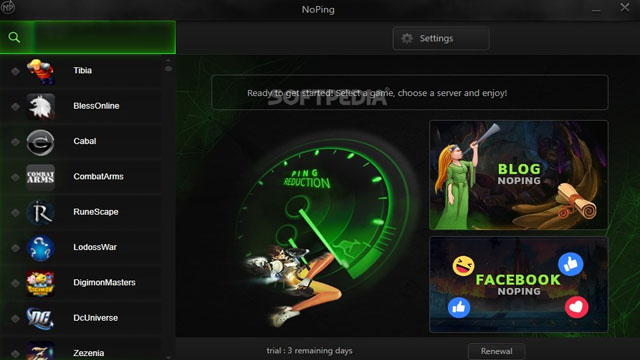Click the DC Universe logo icon
Screen dimensions: 640x360
(40, 318)
